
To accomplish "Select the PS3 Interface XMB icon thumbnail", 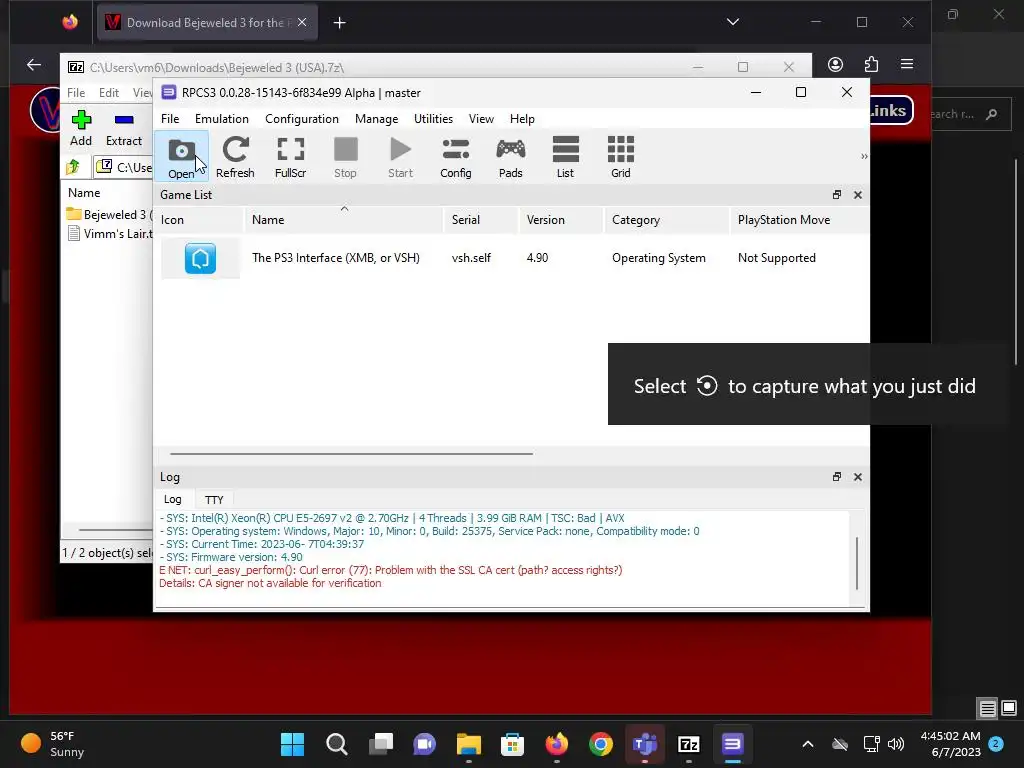I will click(x=200, y=258).
